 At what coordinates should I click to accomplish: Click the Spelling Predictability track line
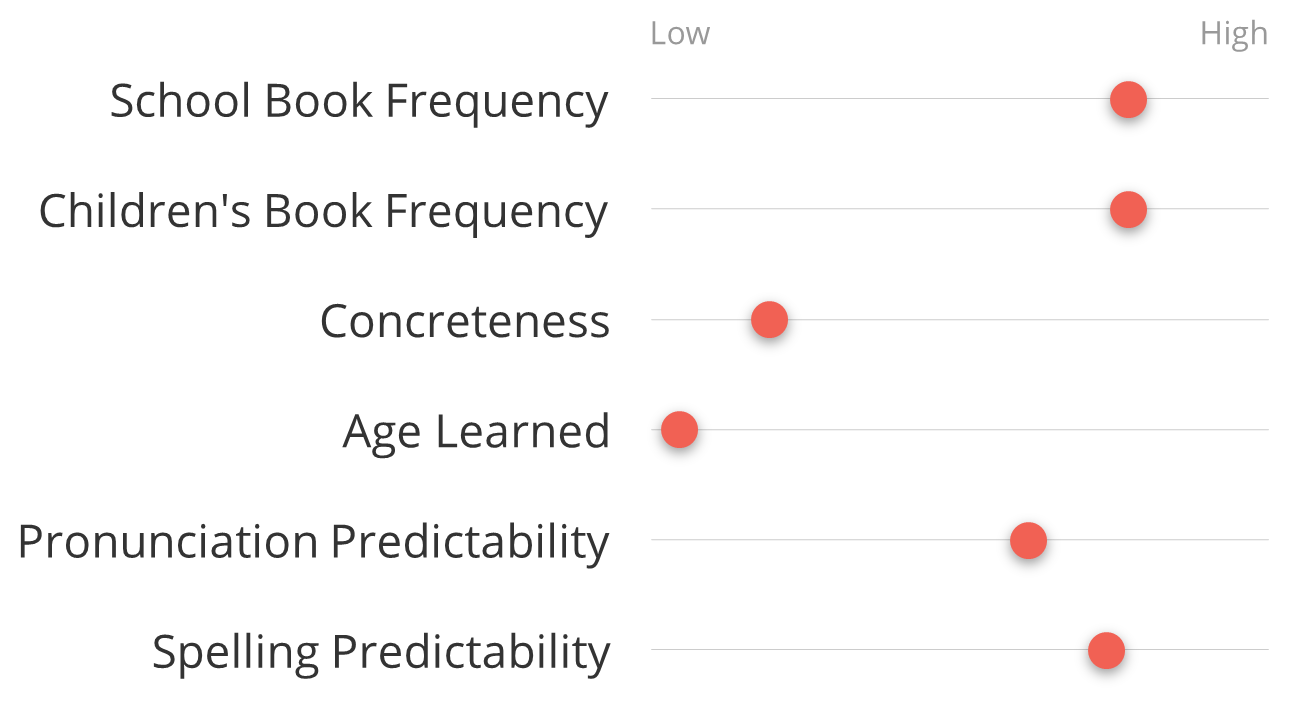pyautogui.click(x=960, y=650)
